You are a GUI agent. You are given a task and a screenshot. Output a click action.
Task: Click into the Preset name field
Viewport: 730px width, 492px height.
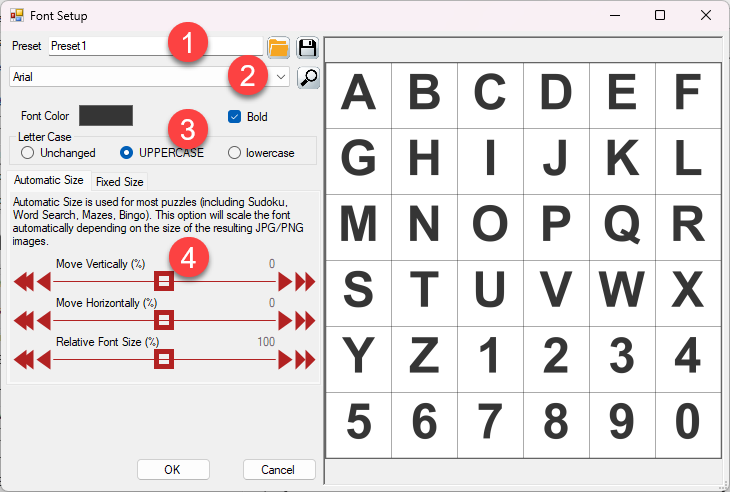click(x=155, y=46)
